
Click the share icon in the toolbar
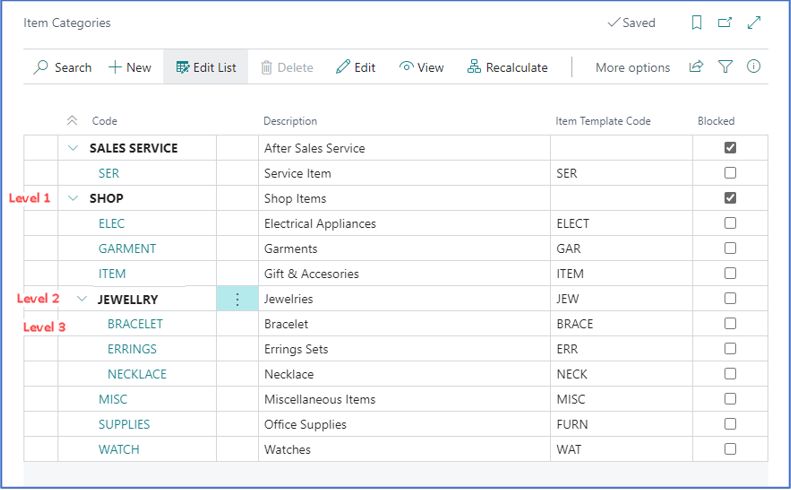(x=696, y=67)
